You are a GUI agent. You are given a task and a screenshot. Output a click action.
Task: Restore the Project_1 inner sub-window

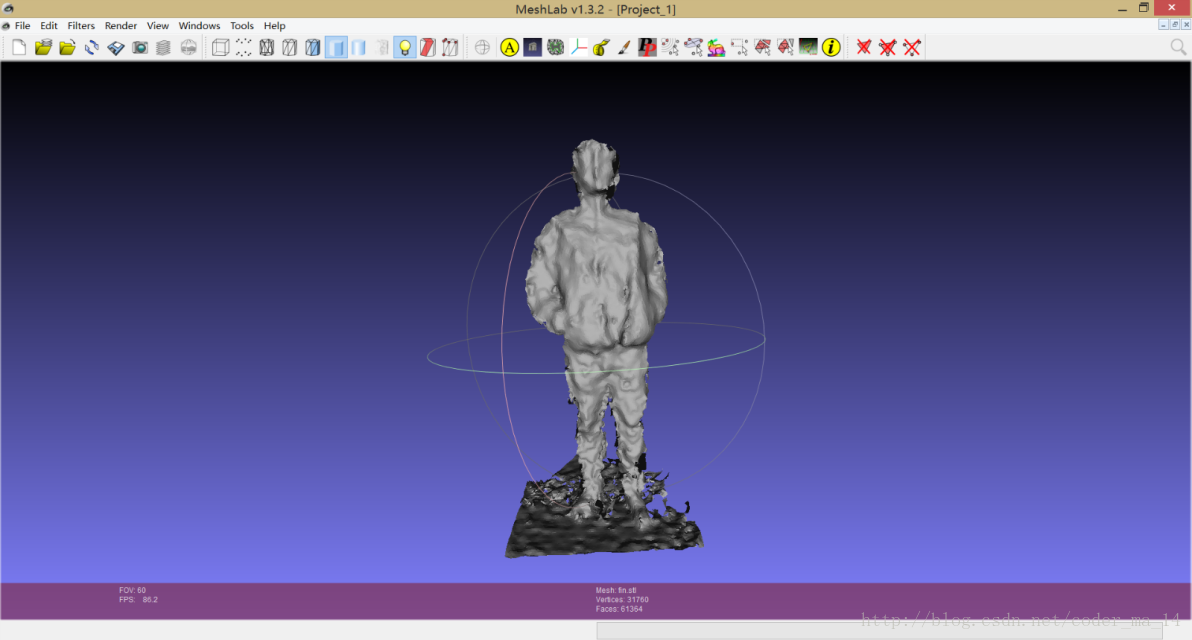tap(1175, 24)
